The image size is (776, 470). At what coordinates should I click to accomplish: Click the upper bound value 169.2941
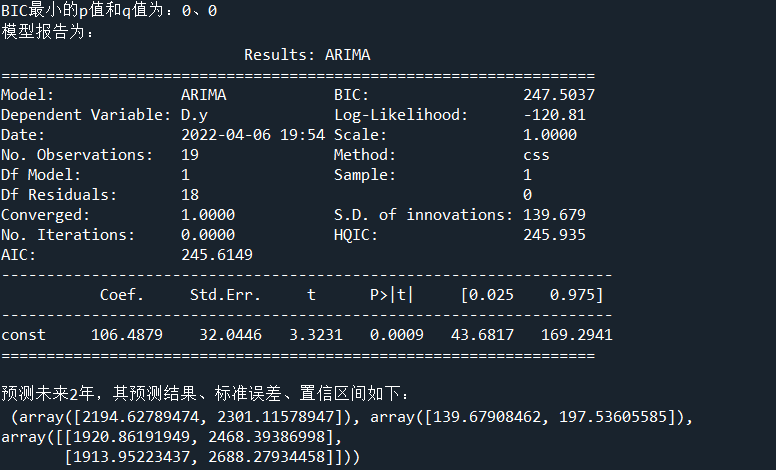577,335
